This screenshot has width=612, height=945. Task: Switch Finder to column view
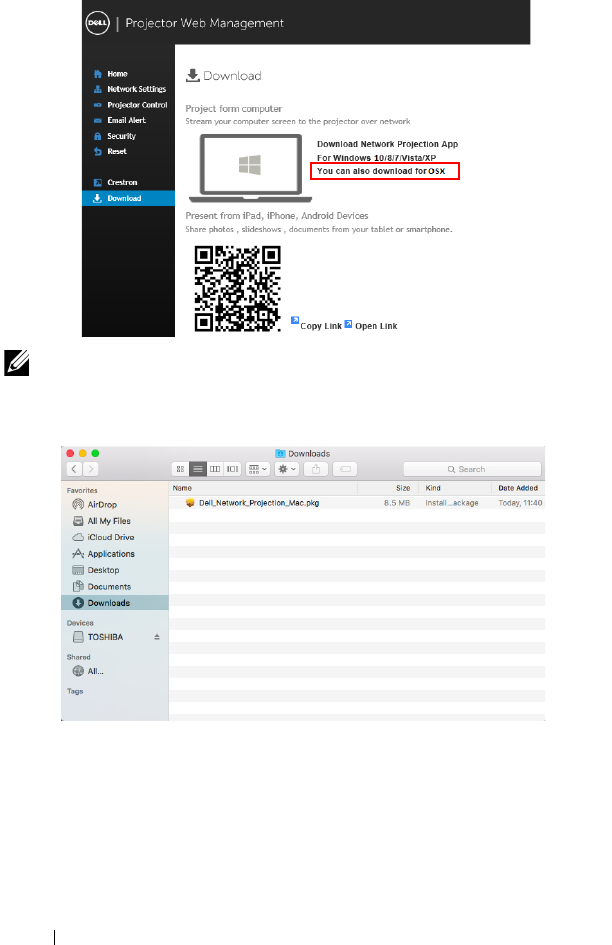215,469
